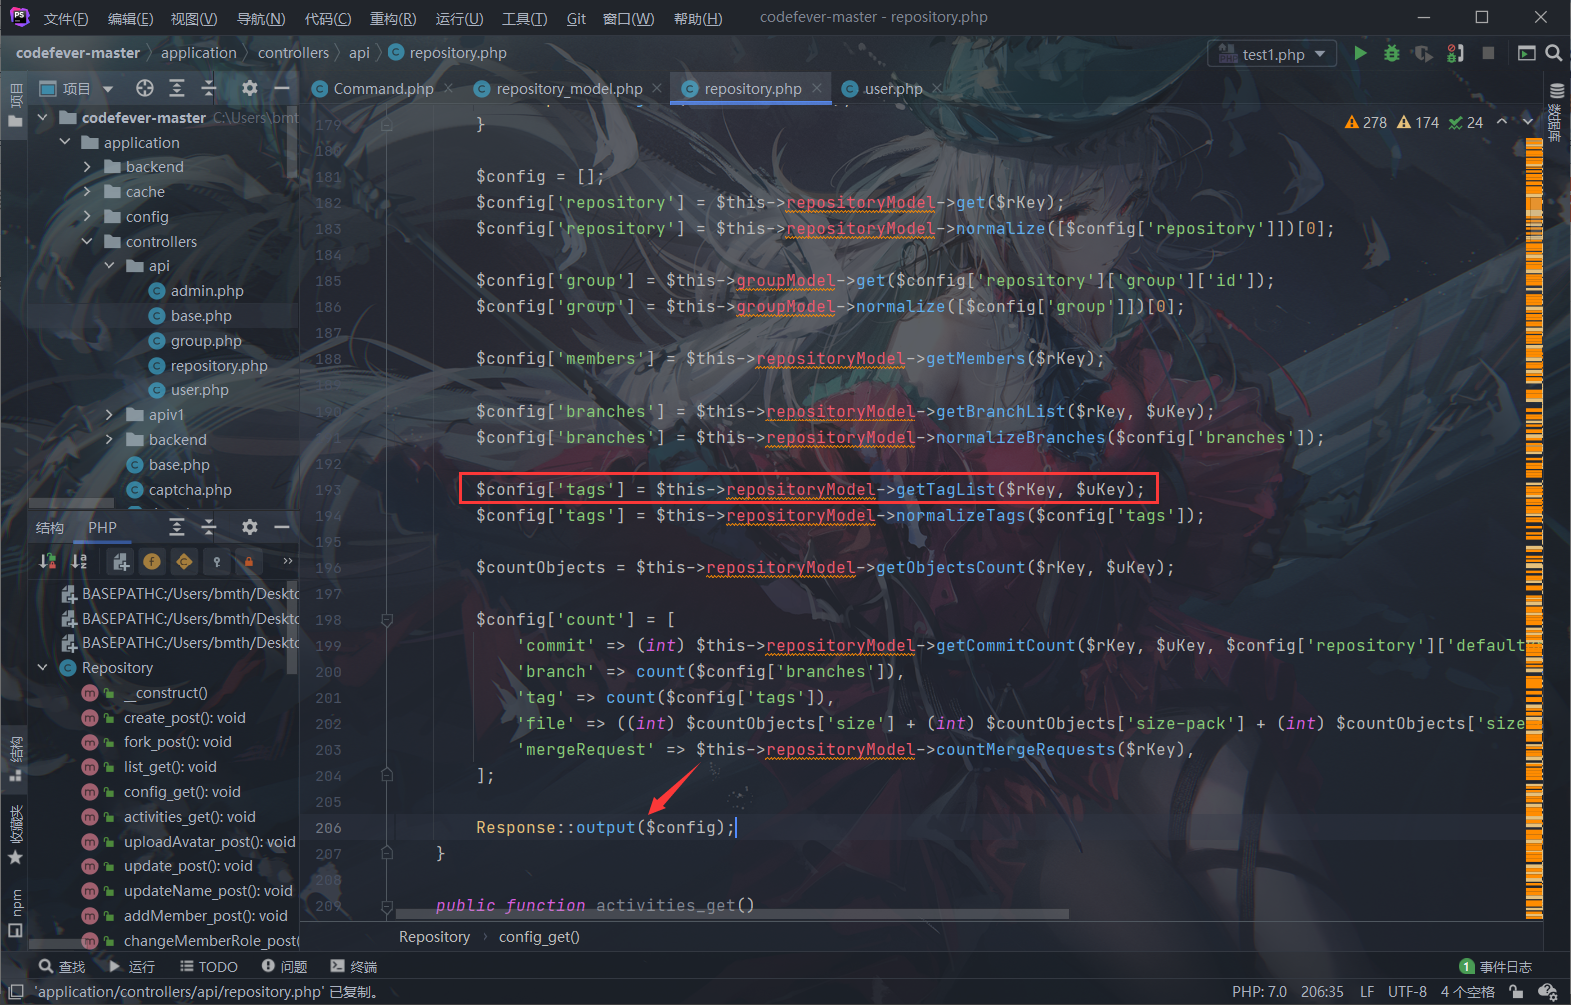Toggle Show Fields orange f filter
This screenshot has height=1005, width=1571.
click(x=152, y=561)
